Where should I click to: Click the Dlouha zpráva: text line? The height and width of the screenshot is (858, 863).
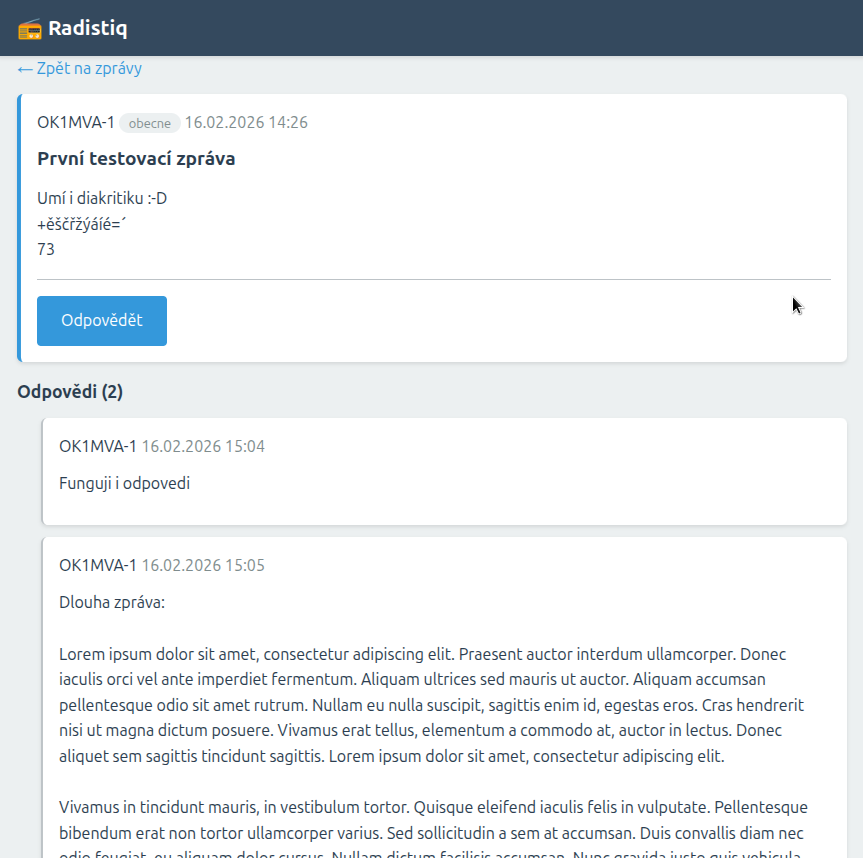[112, 603]
